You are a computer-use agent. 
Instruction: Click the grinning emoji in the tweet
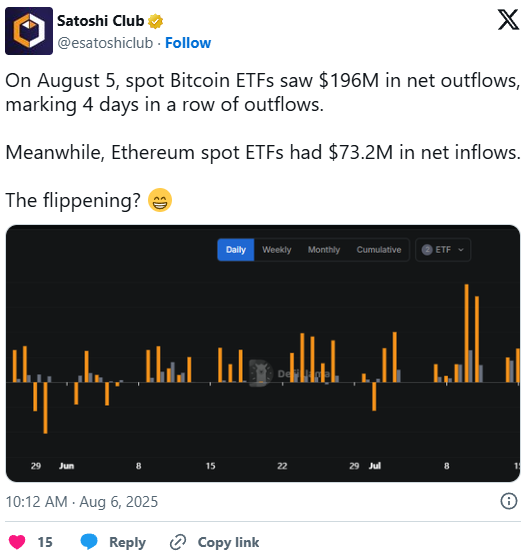click(160, 200)
